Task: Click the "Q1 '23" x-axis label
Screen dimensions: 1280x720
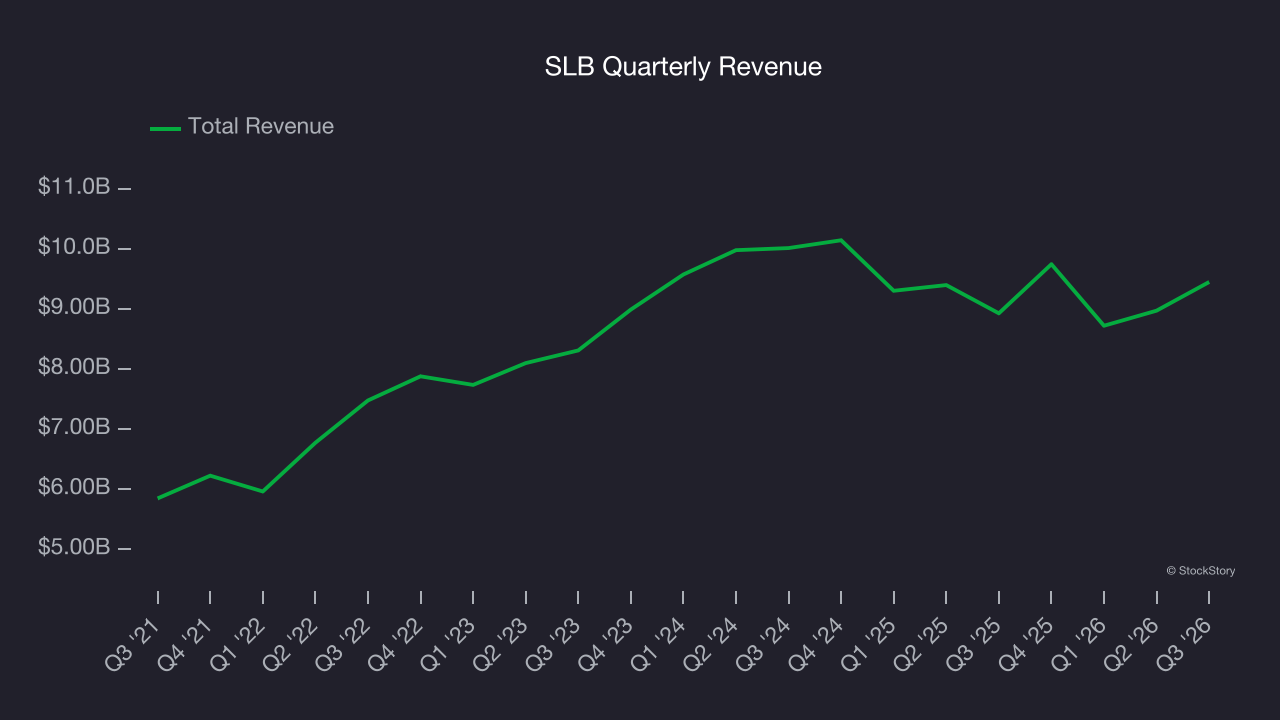Action: pos(449,644)
